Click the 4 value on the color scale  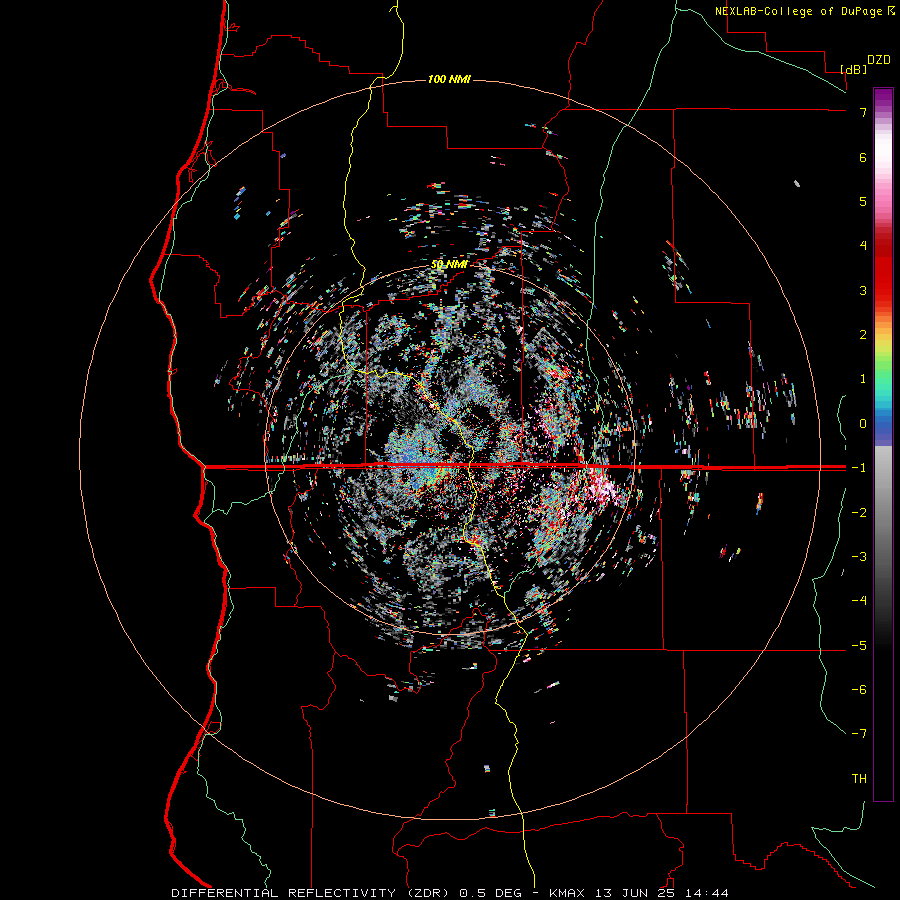click(x=863, y=246)
